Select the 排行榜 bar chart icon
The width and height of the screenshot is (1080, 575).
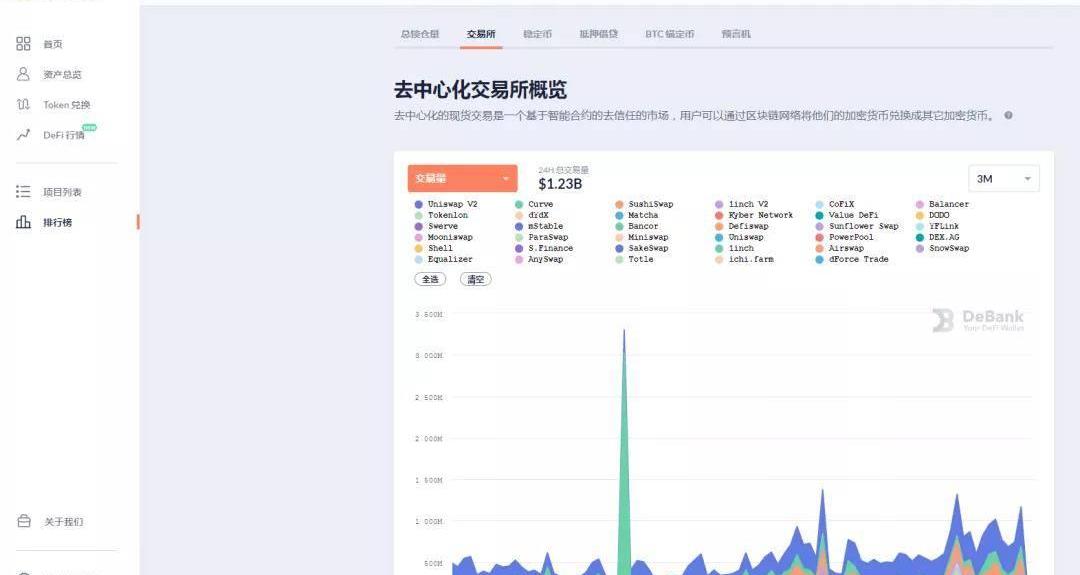(23, 222)
